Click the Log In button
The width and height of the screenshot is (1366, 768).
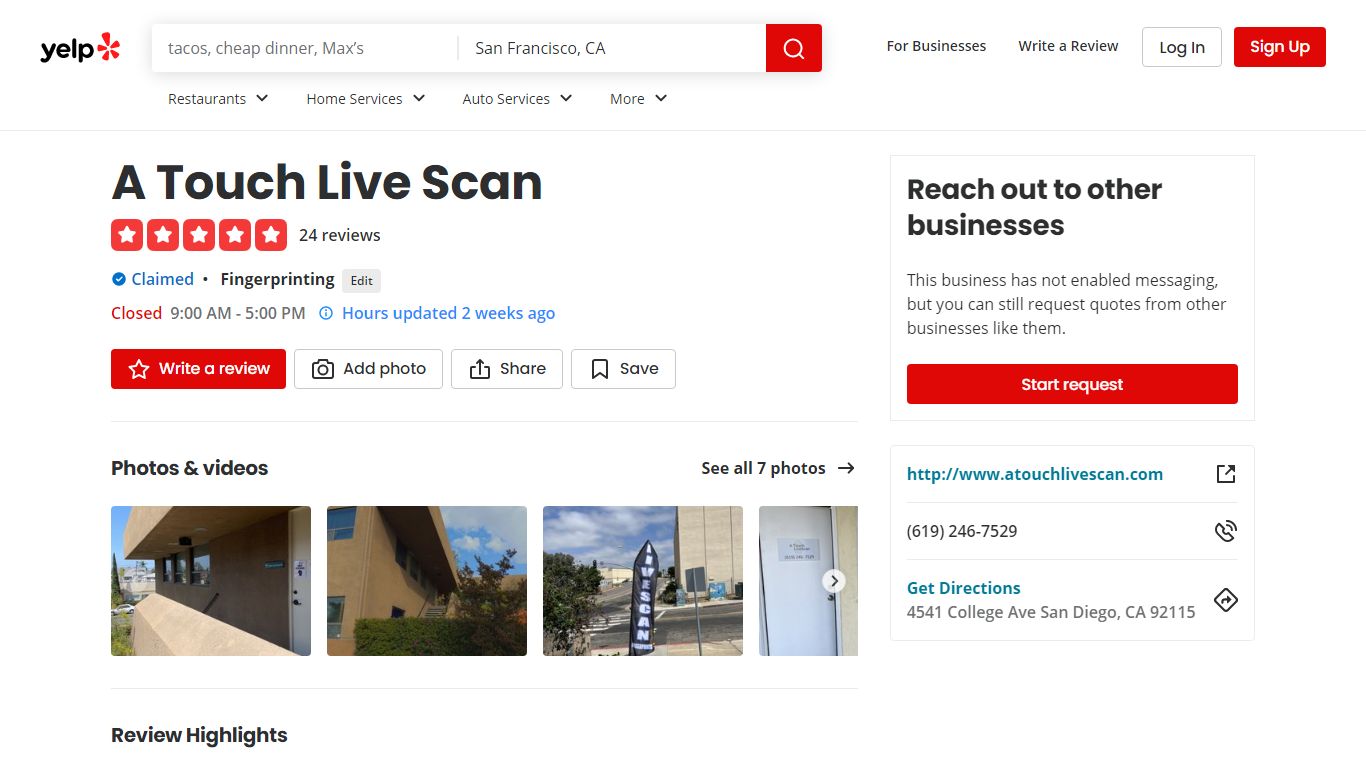[1182, 47]
